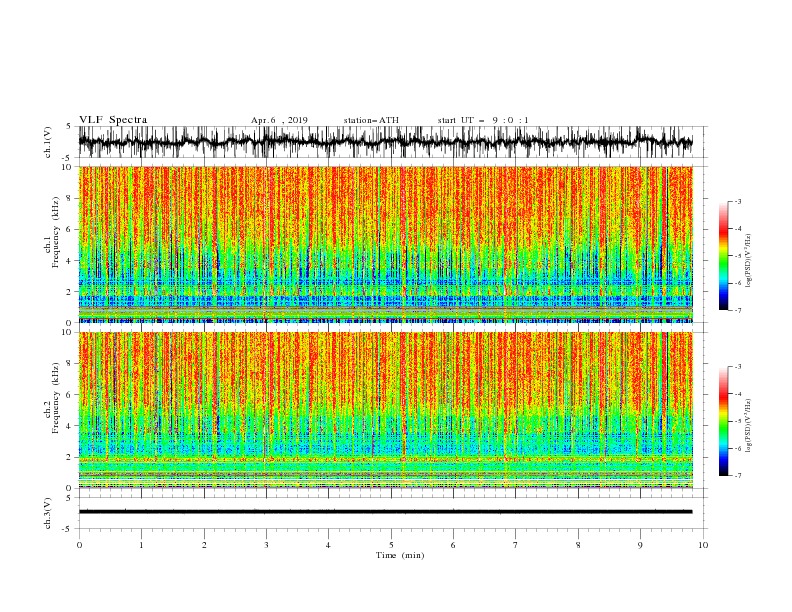Click the time axis tick label "2"

(204, 545)
